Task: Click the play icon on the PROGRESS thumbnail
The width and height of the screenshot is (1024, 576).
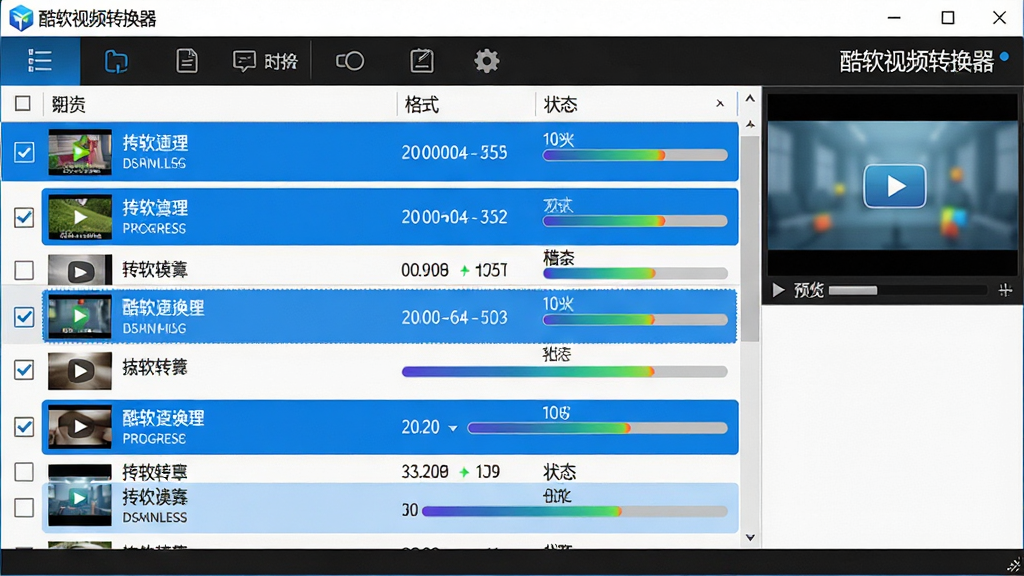Action: click(80, 217)
